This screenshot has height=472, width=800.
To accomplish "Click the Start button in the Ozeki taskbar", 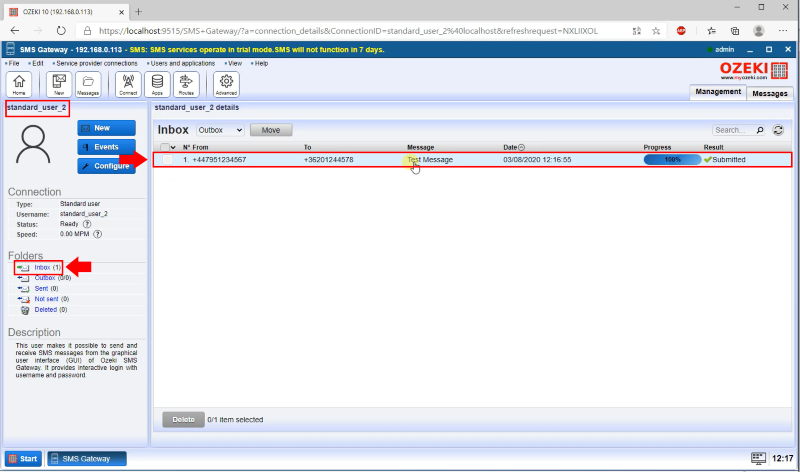I will point(23,459).
